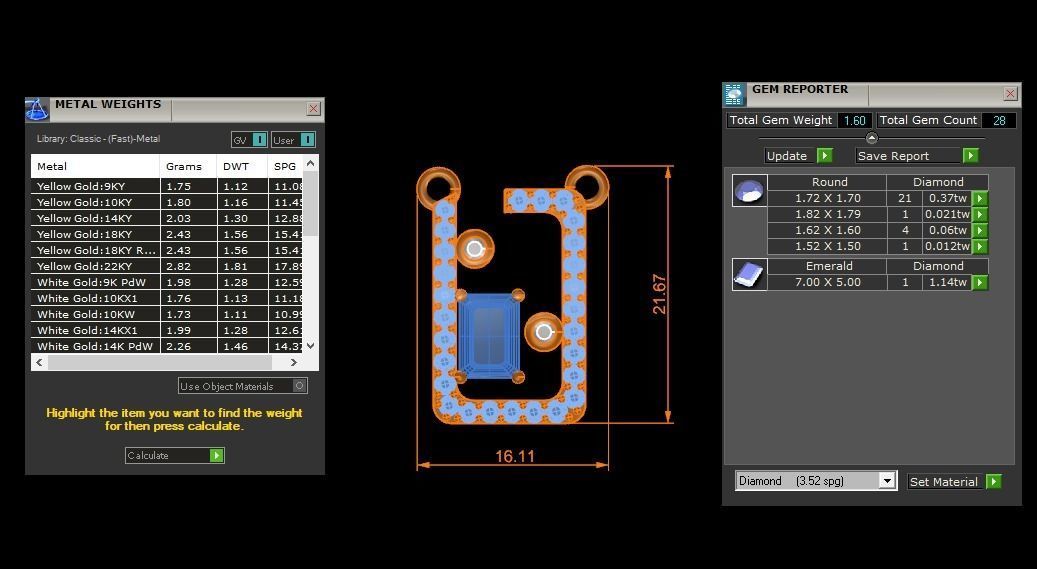This screenshot has width=1037, height=569.
Task: Select the White Gold:10KW row
Action: click(x=167, y=314)
